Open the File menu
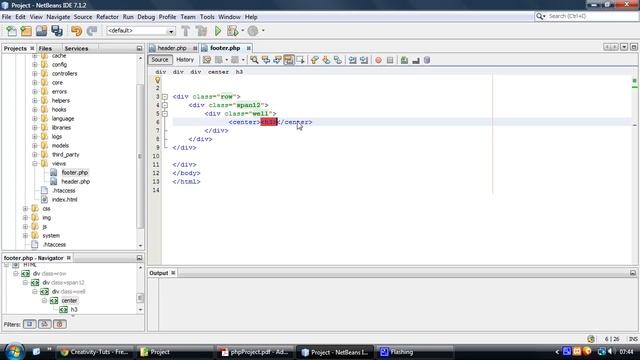Image resolution: width=640 pixels, height=360 pixels. (7, 17)
